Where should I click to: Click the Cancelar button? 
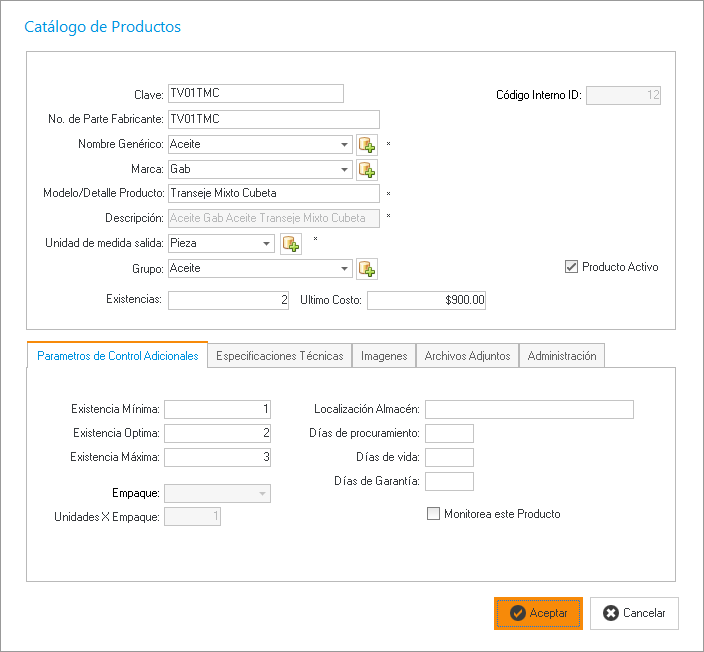[635, 613]
